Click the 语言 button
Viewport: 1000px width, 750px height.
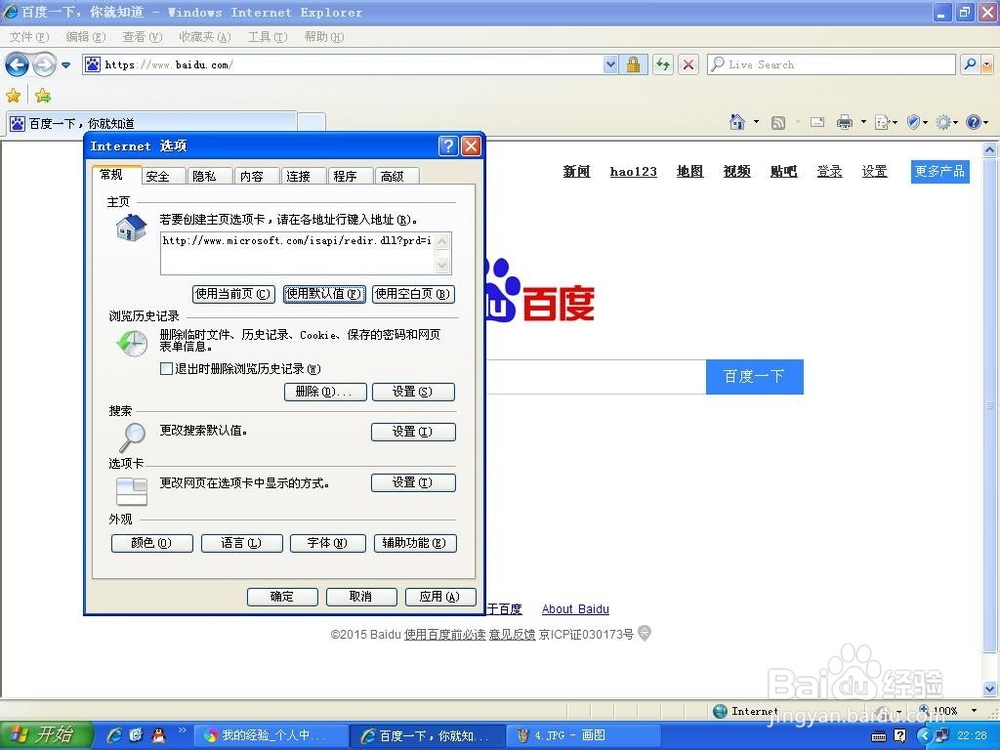tap(242, 543)
